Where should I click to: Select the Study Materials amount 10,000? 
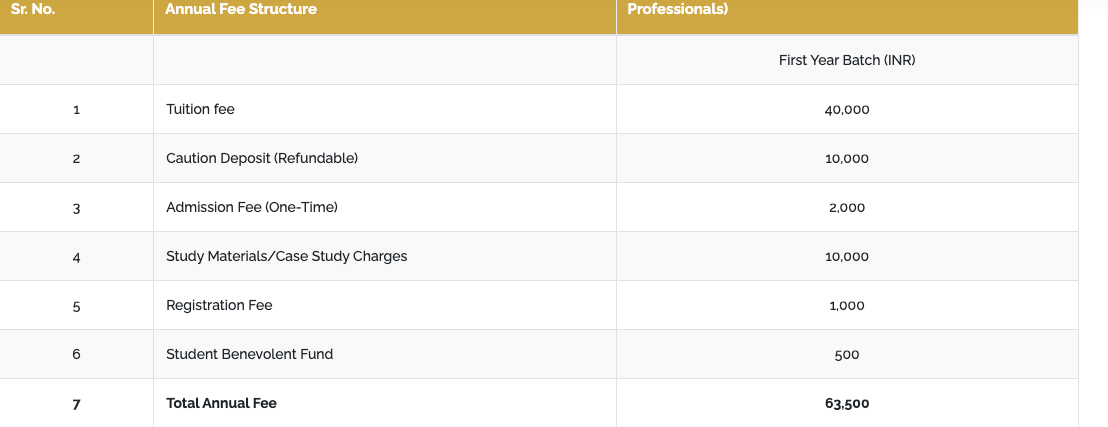click(x=846, y=256)
